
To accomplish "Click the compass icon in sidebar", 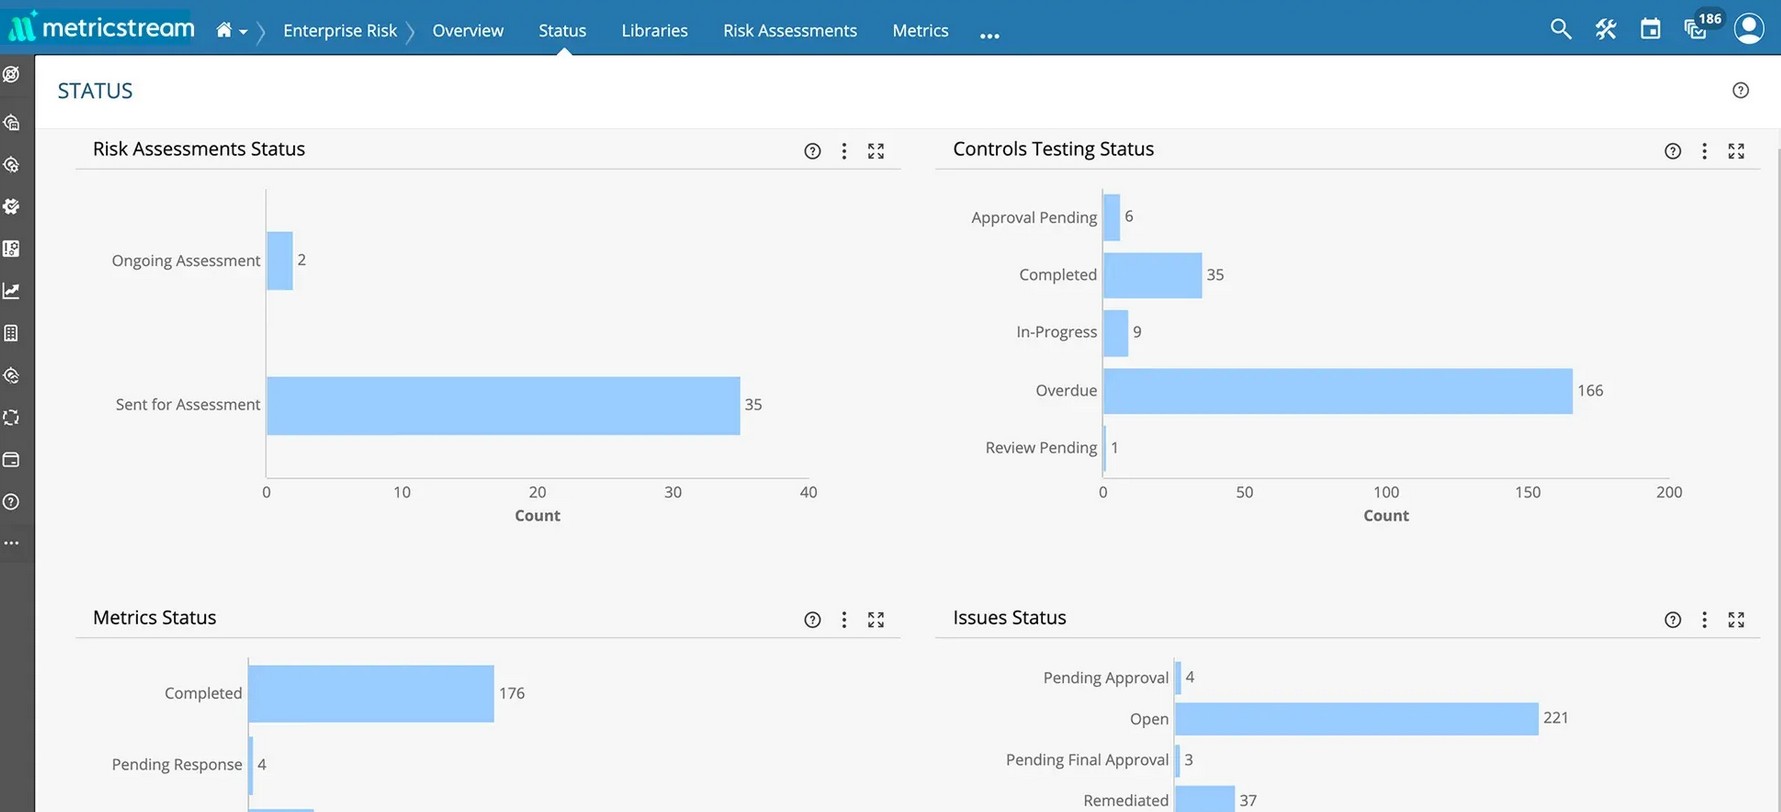I will 12,74.
